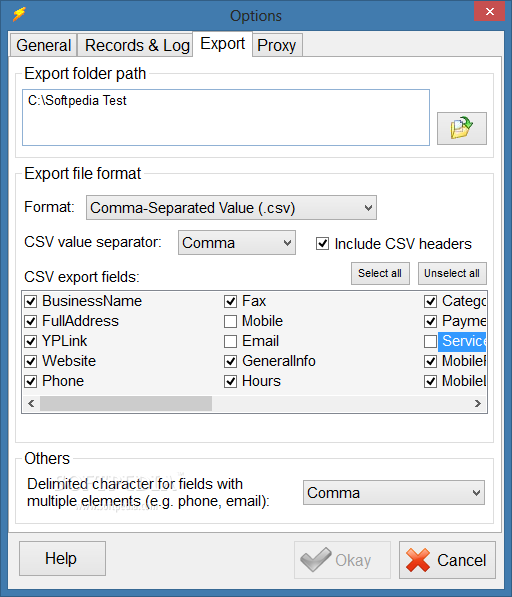512x597 pixels.
Task: Click the red X Cancel button
Action: (x=447, y=560)
